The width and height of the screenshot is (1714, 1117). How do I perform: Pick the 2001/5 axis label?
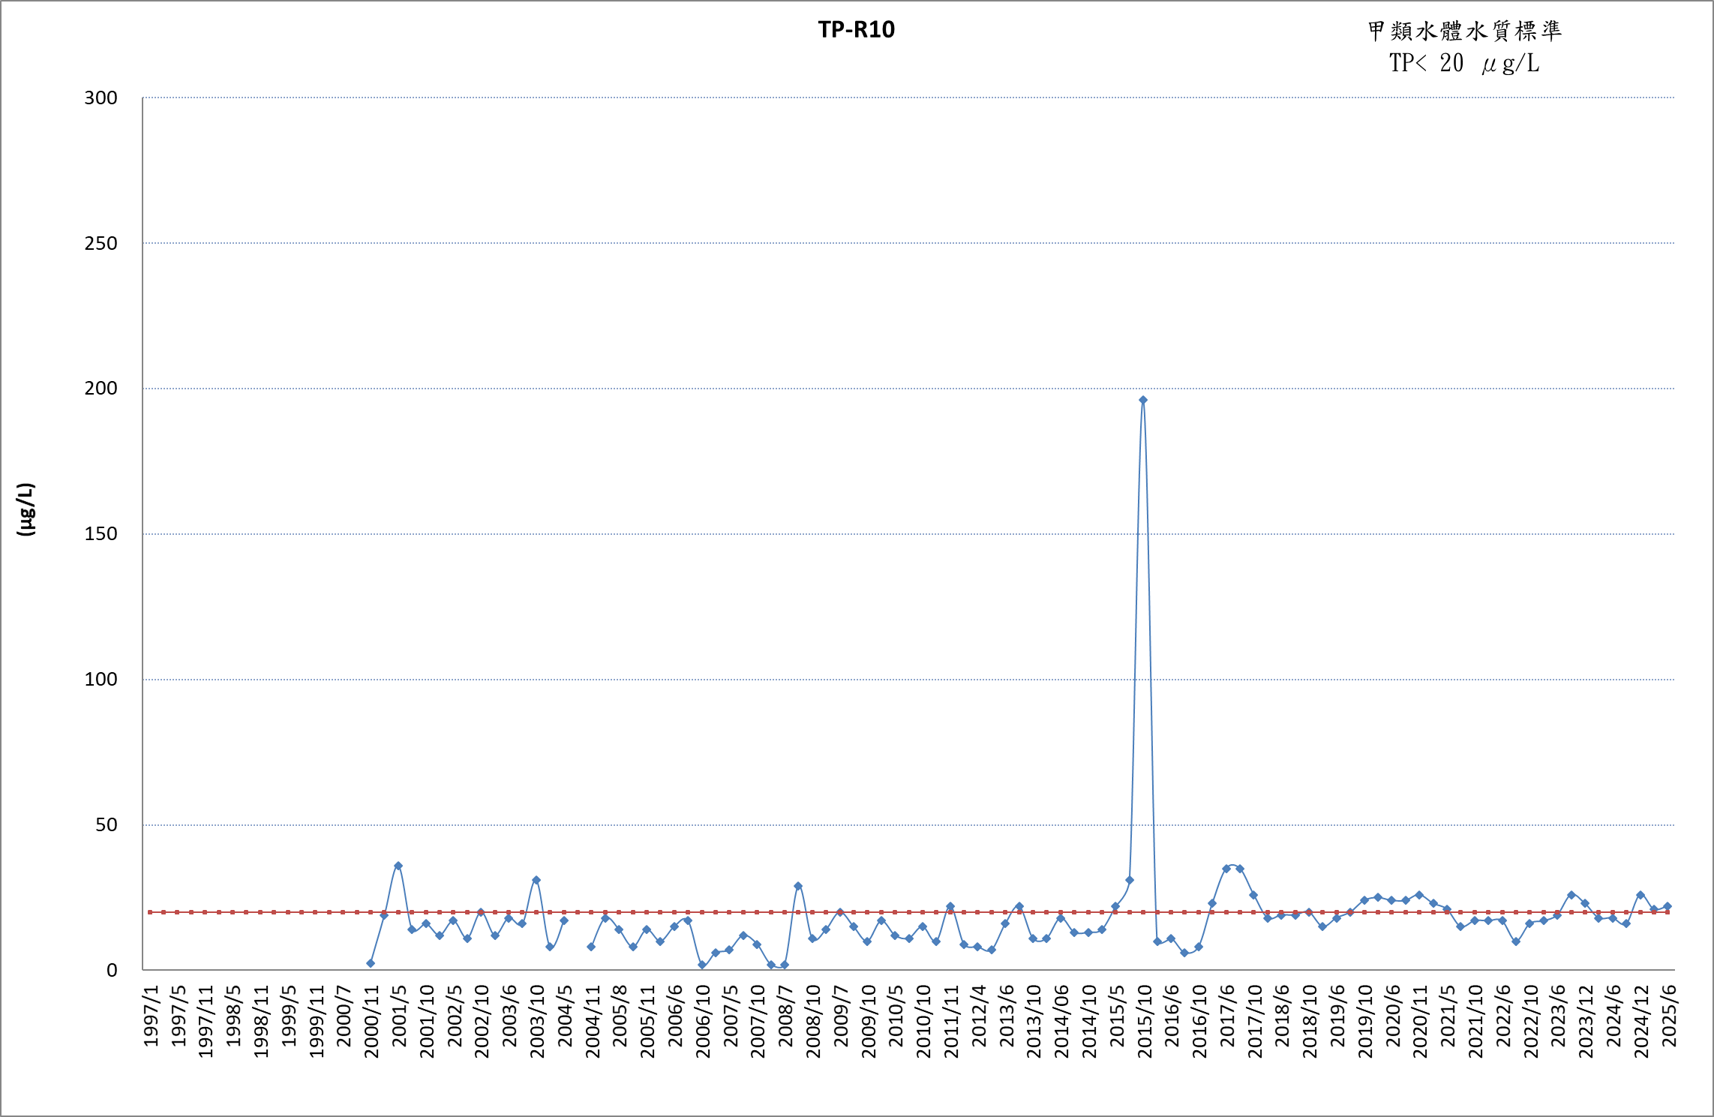pos(399,1016)
